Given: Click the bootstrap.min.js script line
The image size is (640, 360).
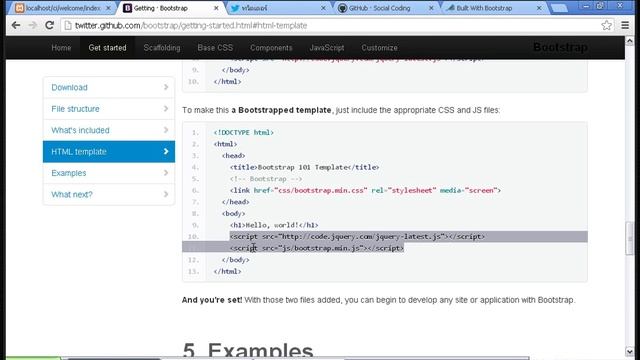Looking at the screenshot, I should (x=317, y=248).
